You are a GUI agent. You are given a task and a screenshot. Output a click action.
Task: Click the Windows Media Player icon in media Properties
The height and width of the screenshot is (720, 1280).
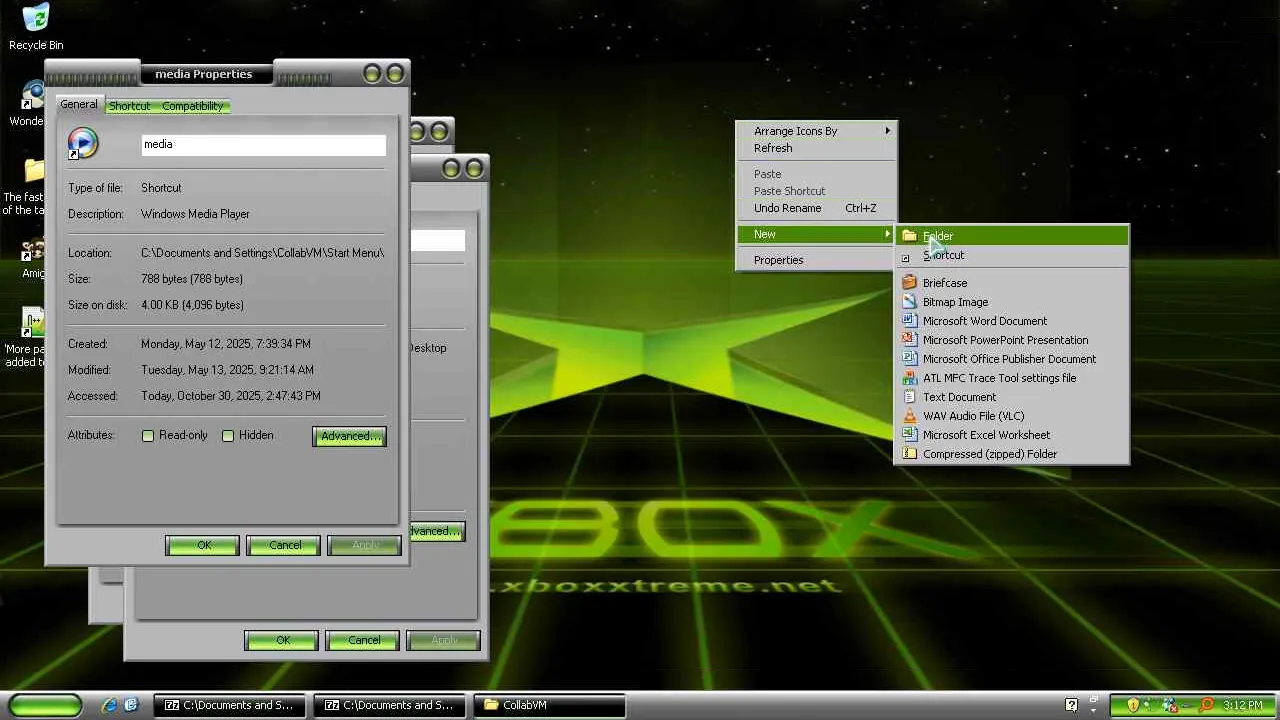click(x=83, y=144)
